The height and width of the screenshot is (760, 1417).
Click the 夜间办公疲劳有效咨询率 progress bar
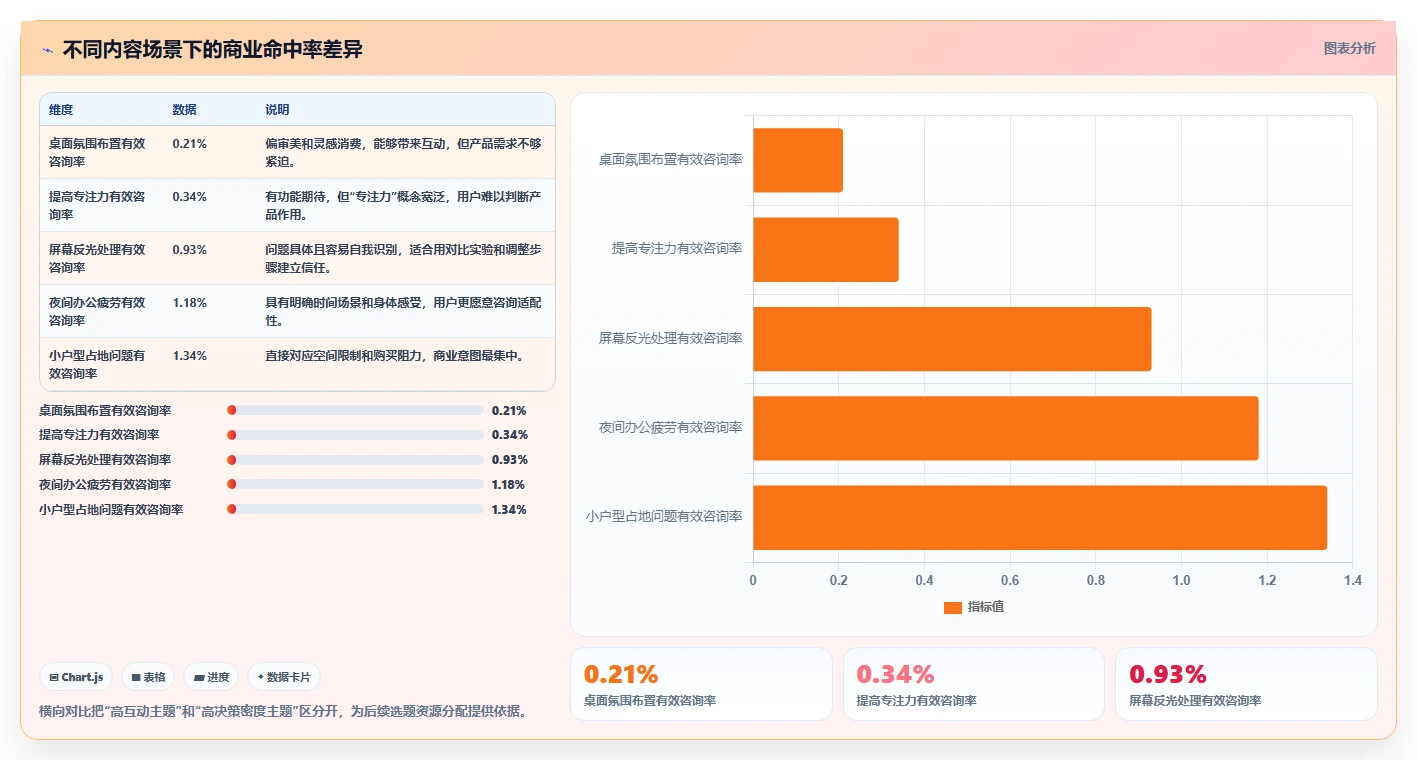pyautogui.click(x=356, y=484)
